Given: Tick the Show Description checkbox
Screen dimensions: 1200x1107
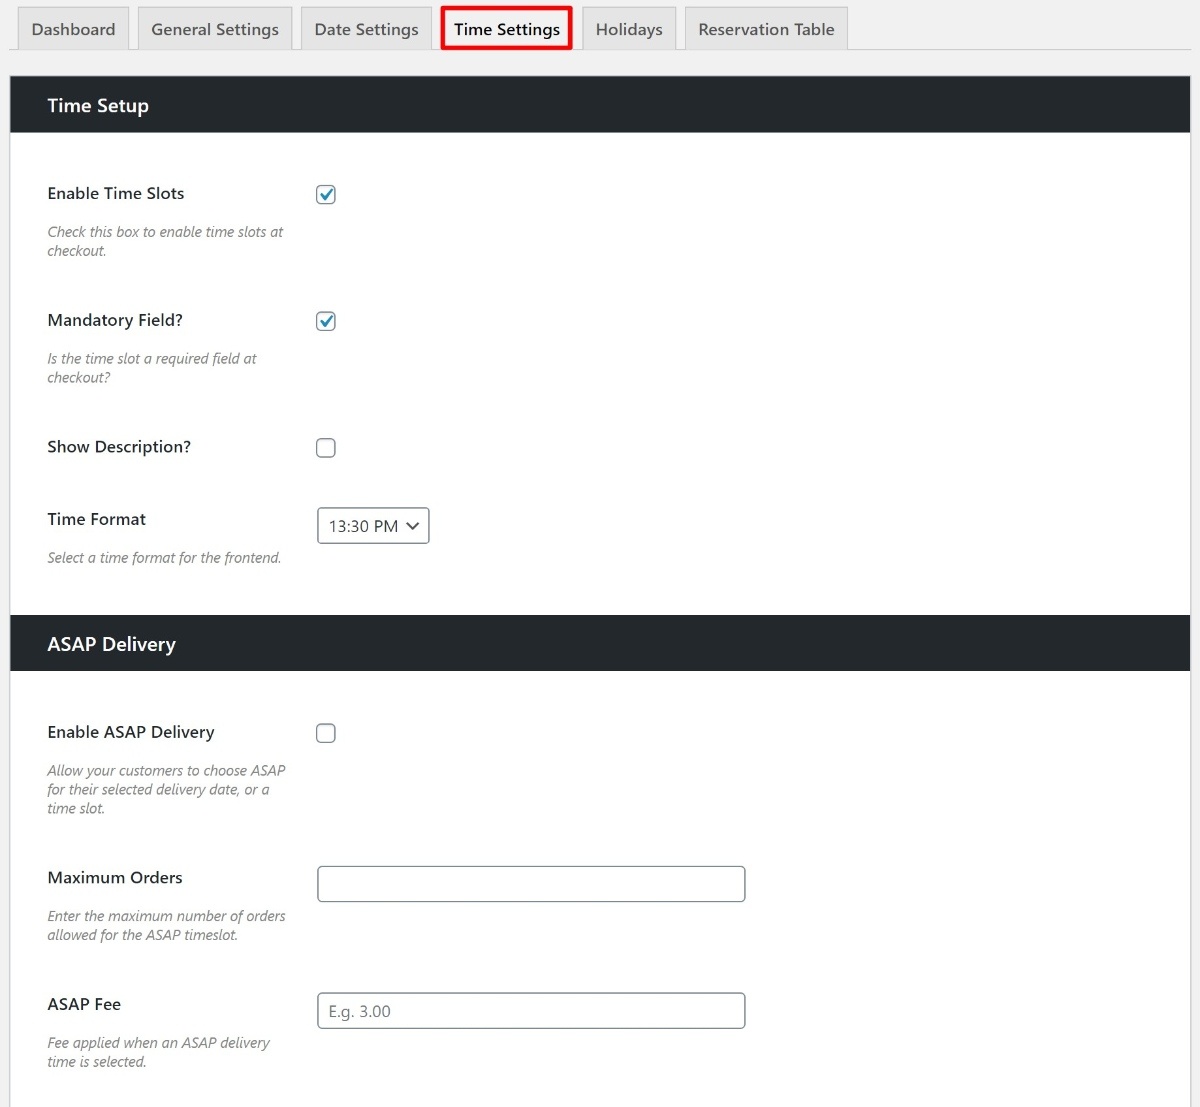Looking at the screenshot, I should click(x=326, y=448).
